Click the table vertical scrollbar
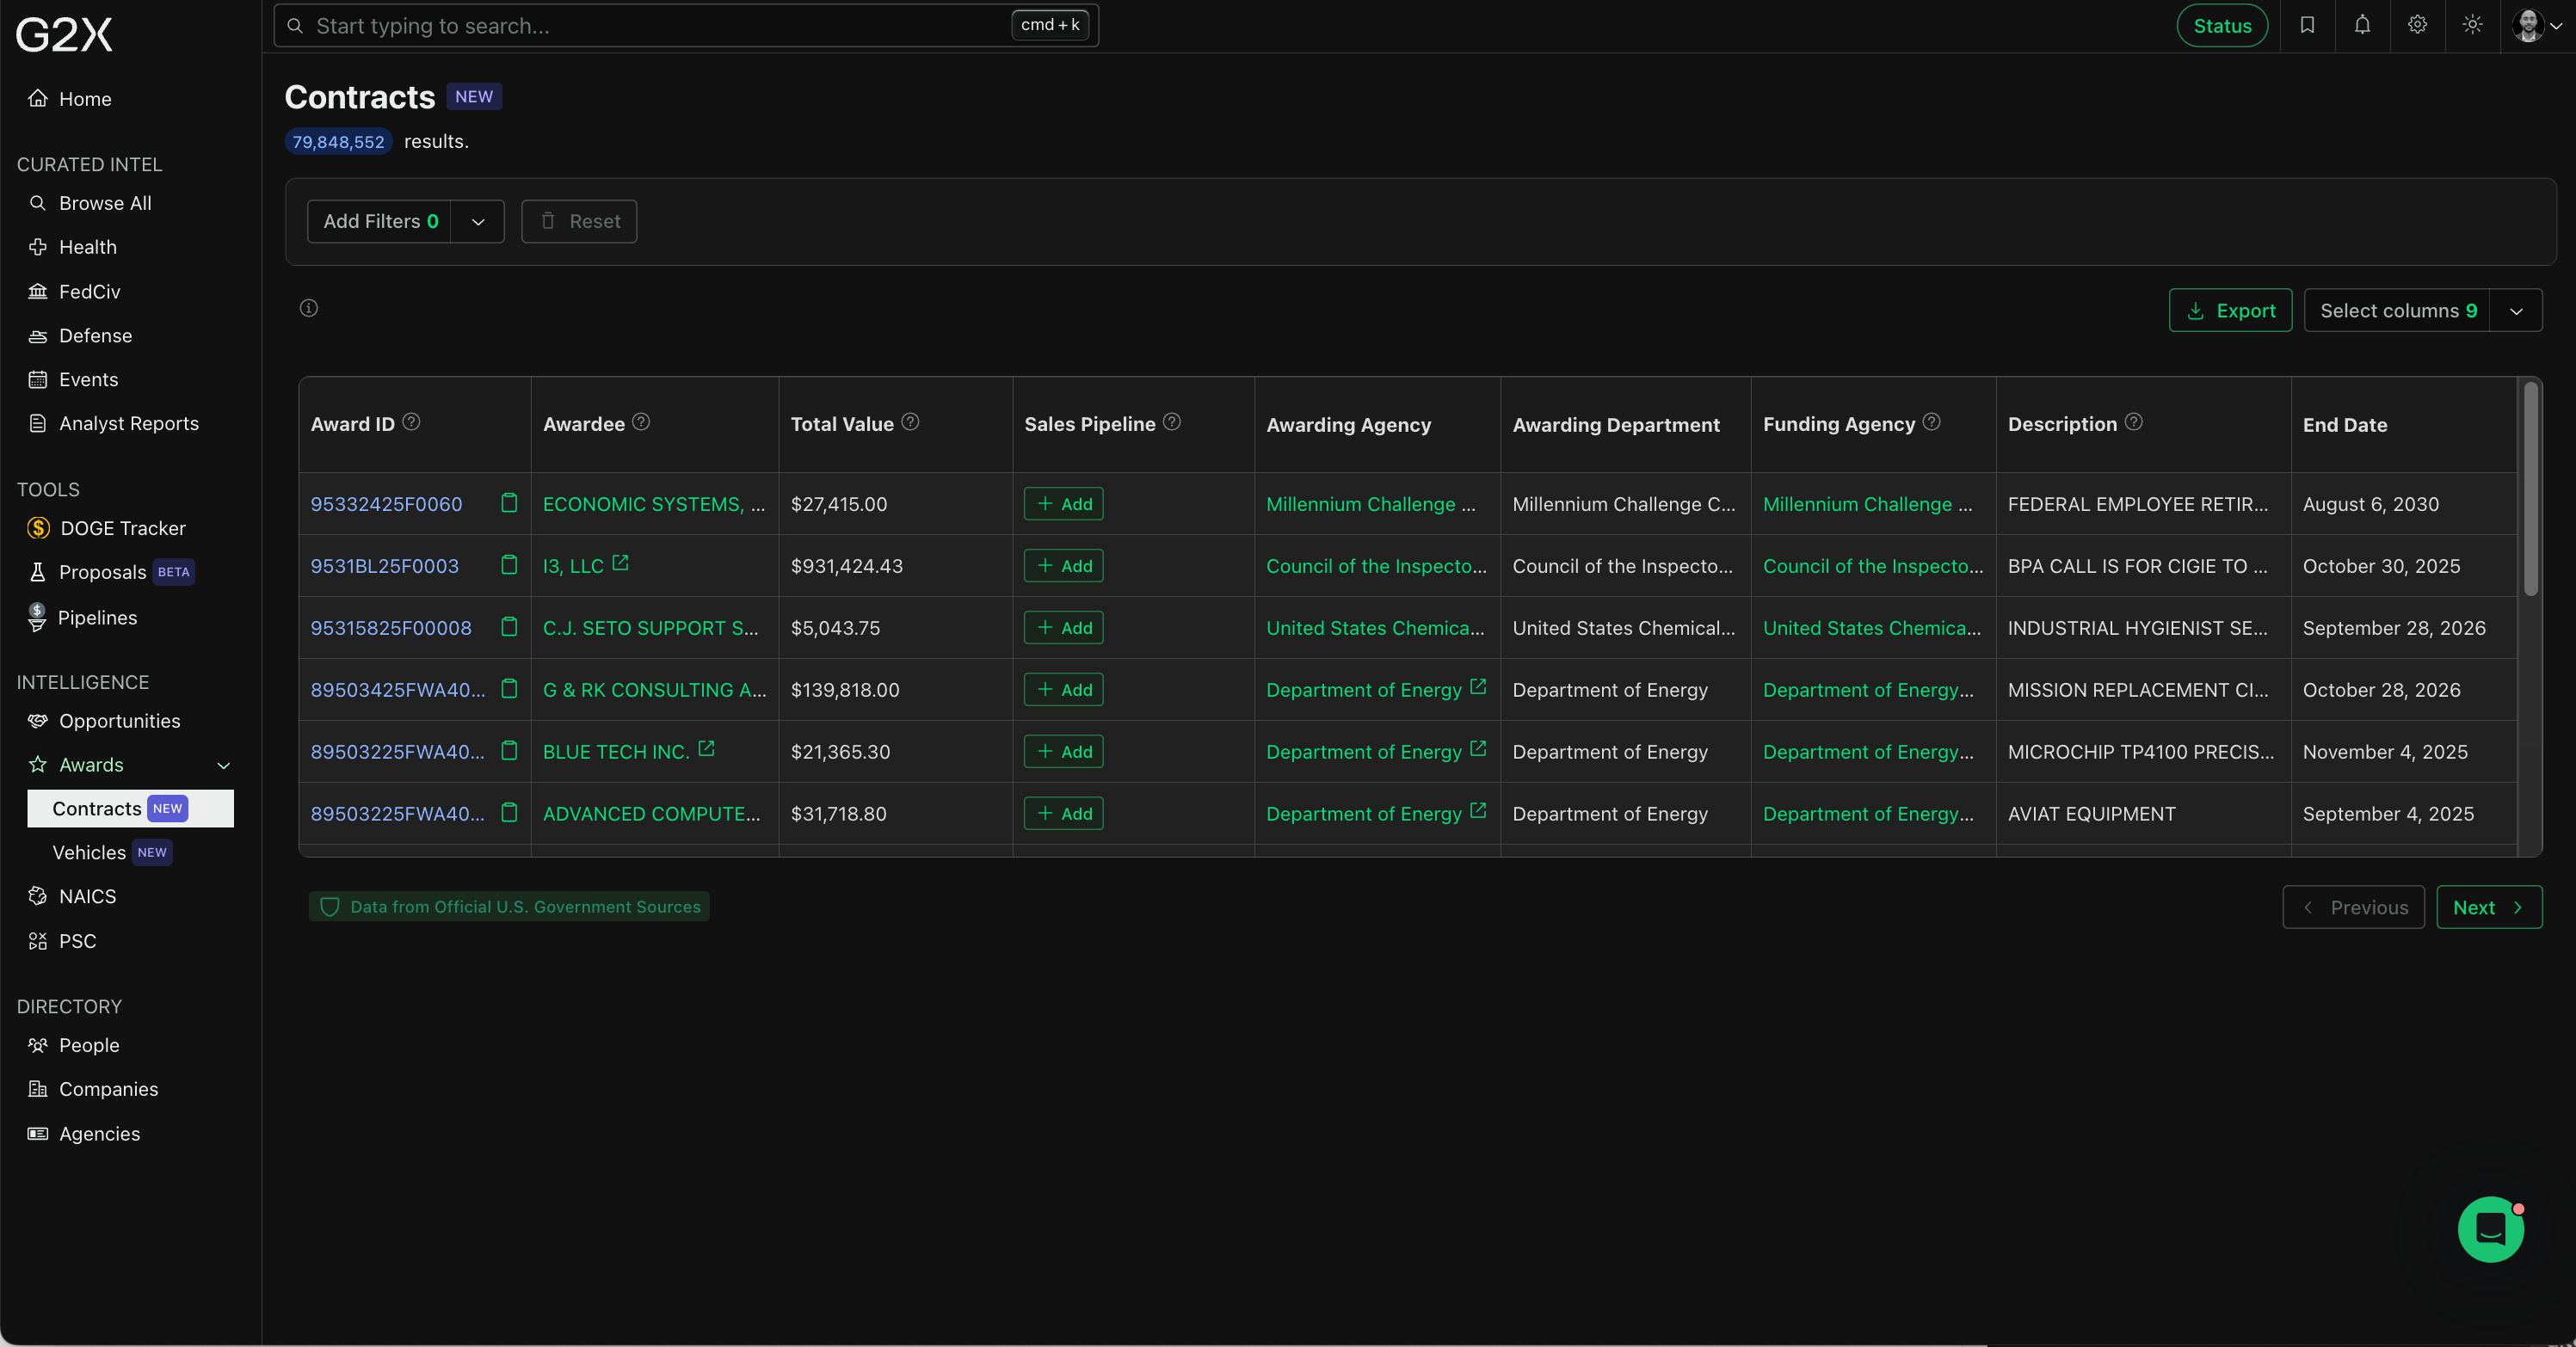 2530,490
